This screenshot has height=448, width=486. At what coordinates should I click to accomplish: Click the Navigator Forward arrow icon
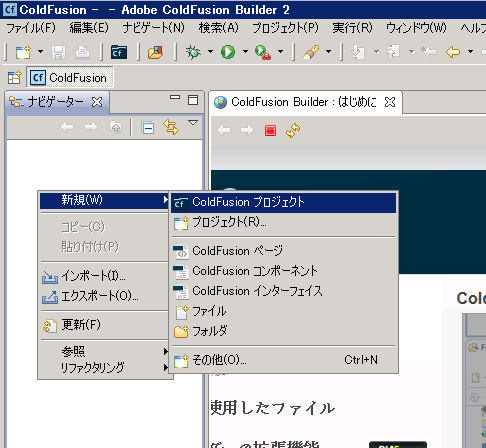[x=91, y=127]
